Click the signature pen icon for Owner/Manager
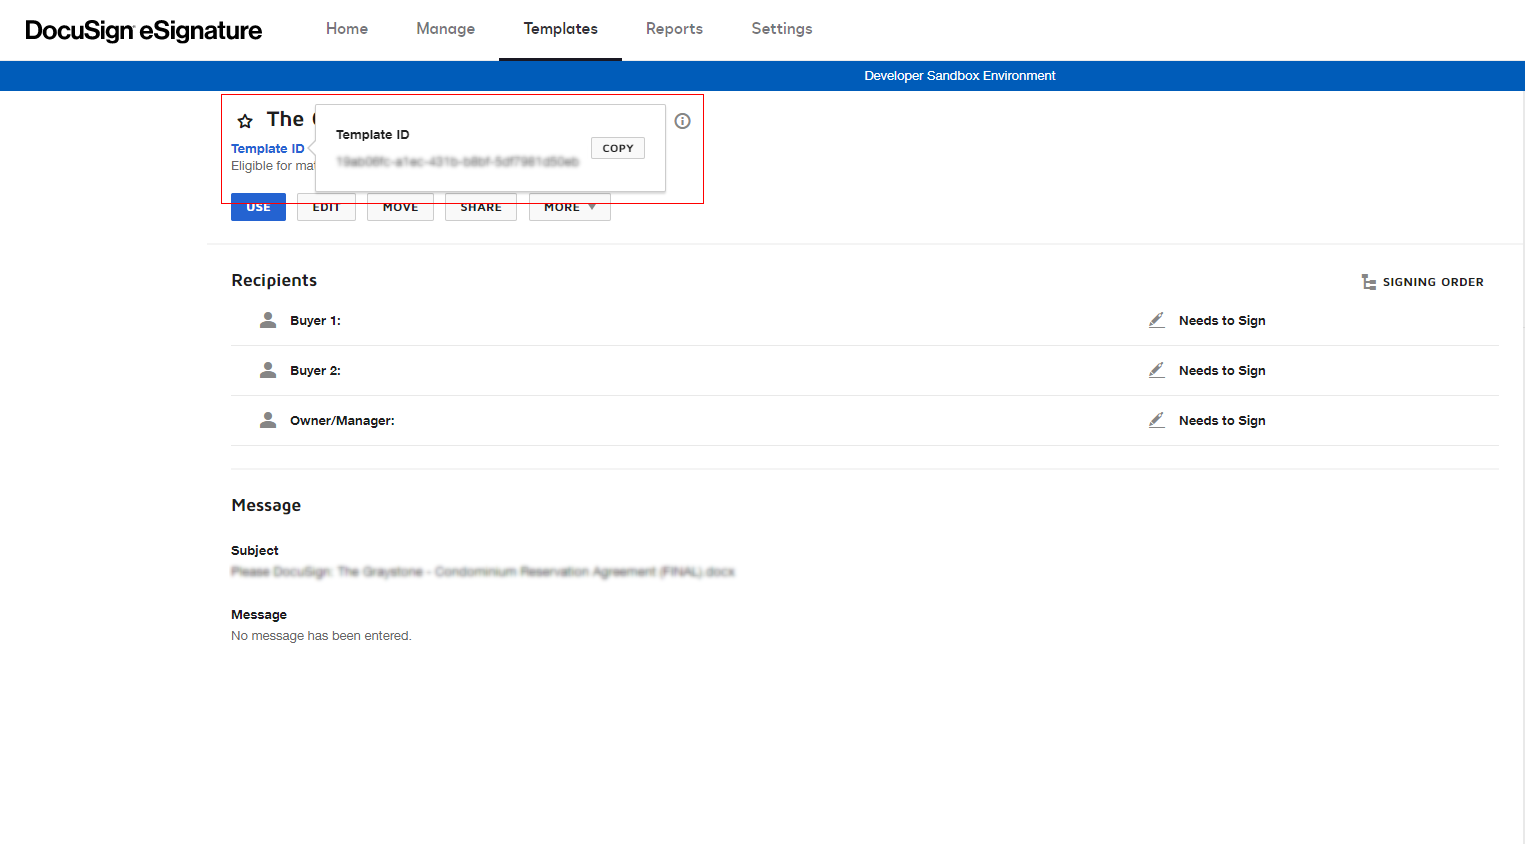 click(1156, 419)
